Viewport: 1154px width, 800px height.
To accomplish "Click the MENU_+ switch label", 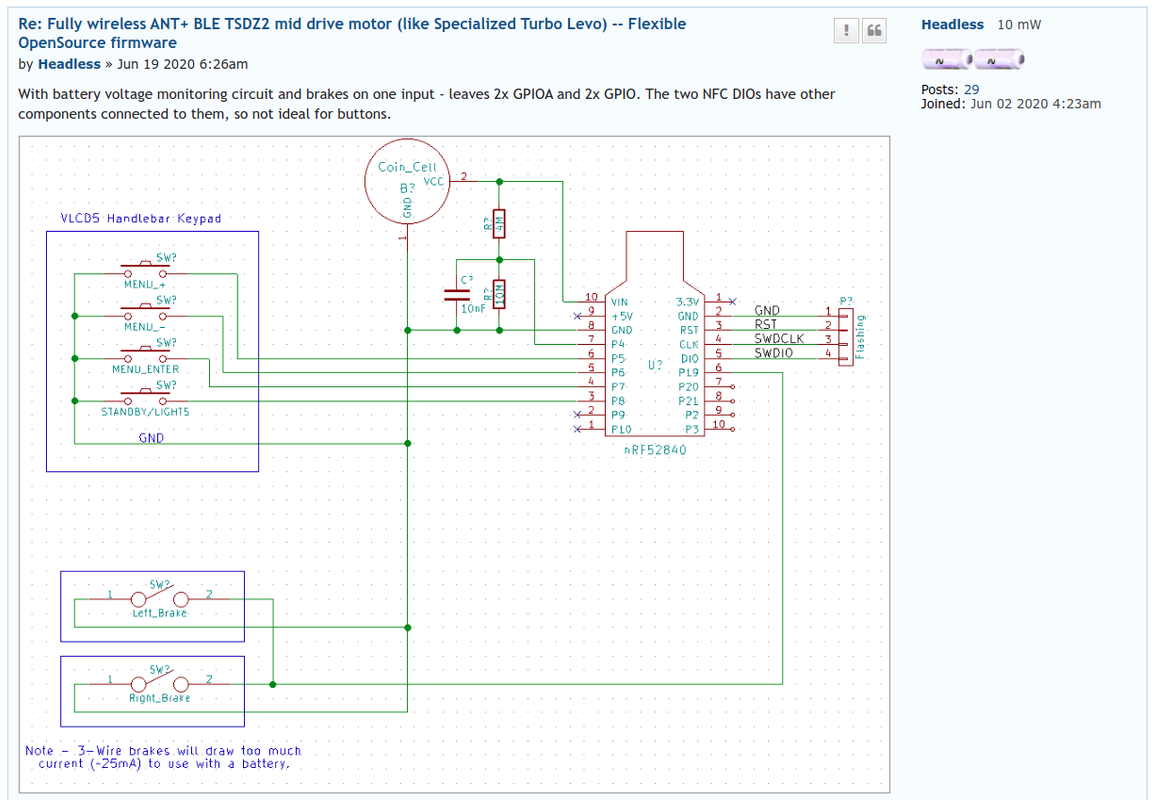I will (x=145, y=284).
